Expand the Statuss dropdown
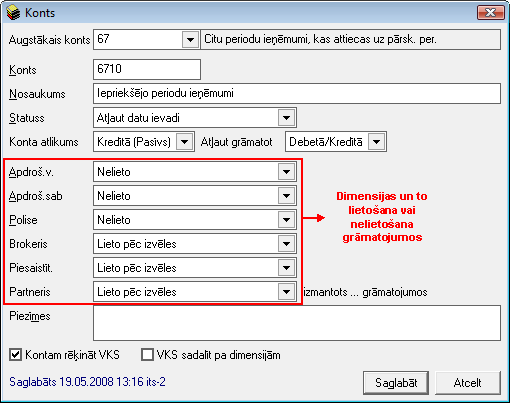This screenshot has width=510, height=403. [x=286, y=118]
